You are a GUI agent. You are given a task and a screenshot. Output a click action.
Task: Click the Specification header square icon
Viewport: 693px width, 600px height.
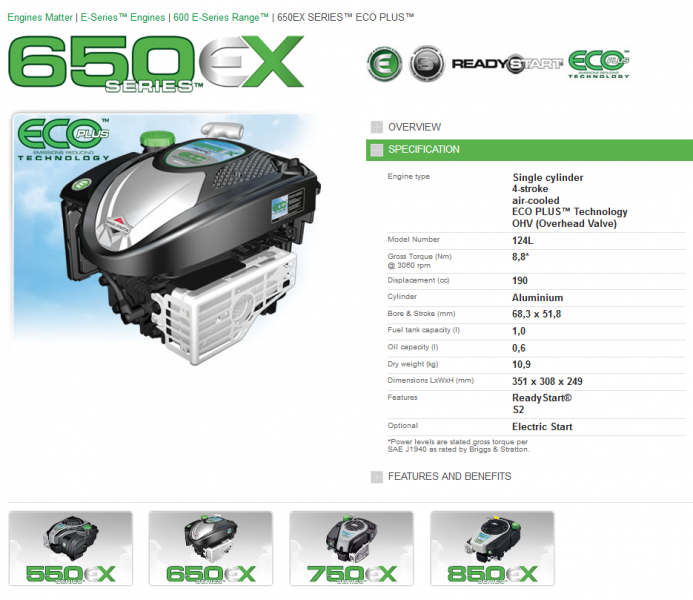coord(377,150)
